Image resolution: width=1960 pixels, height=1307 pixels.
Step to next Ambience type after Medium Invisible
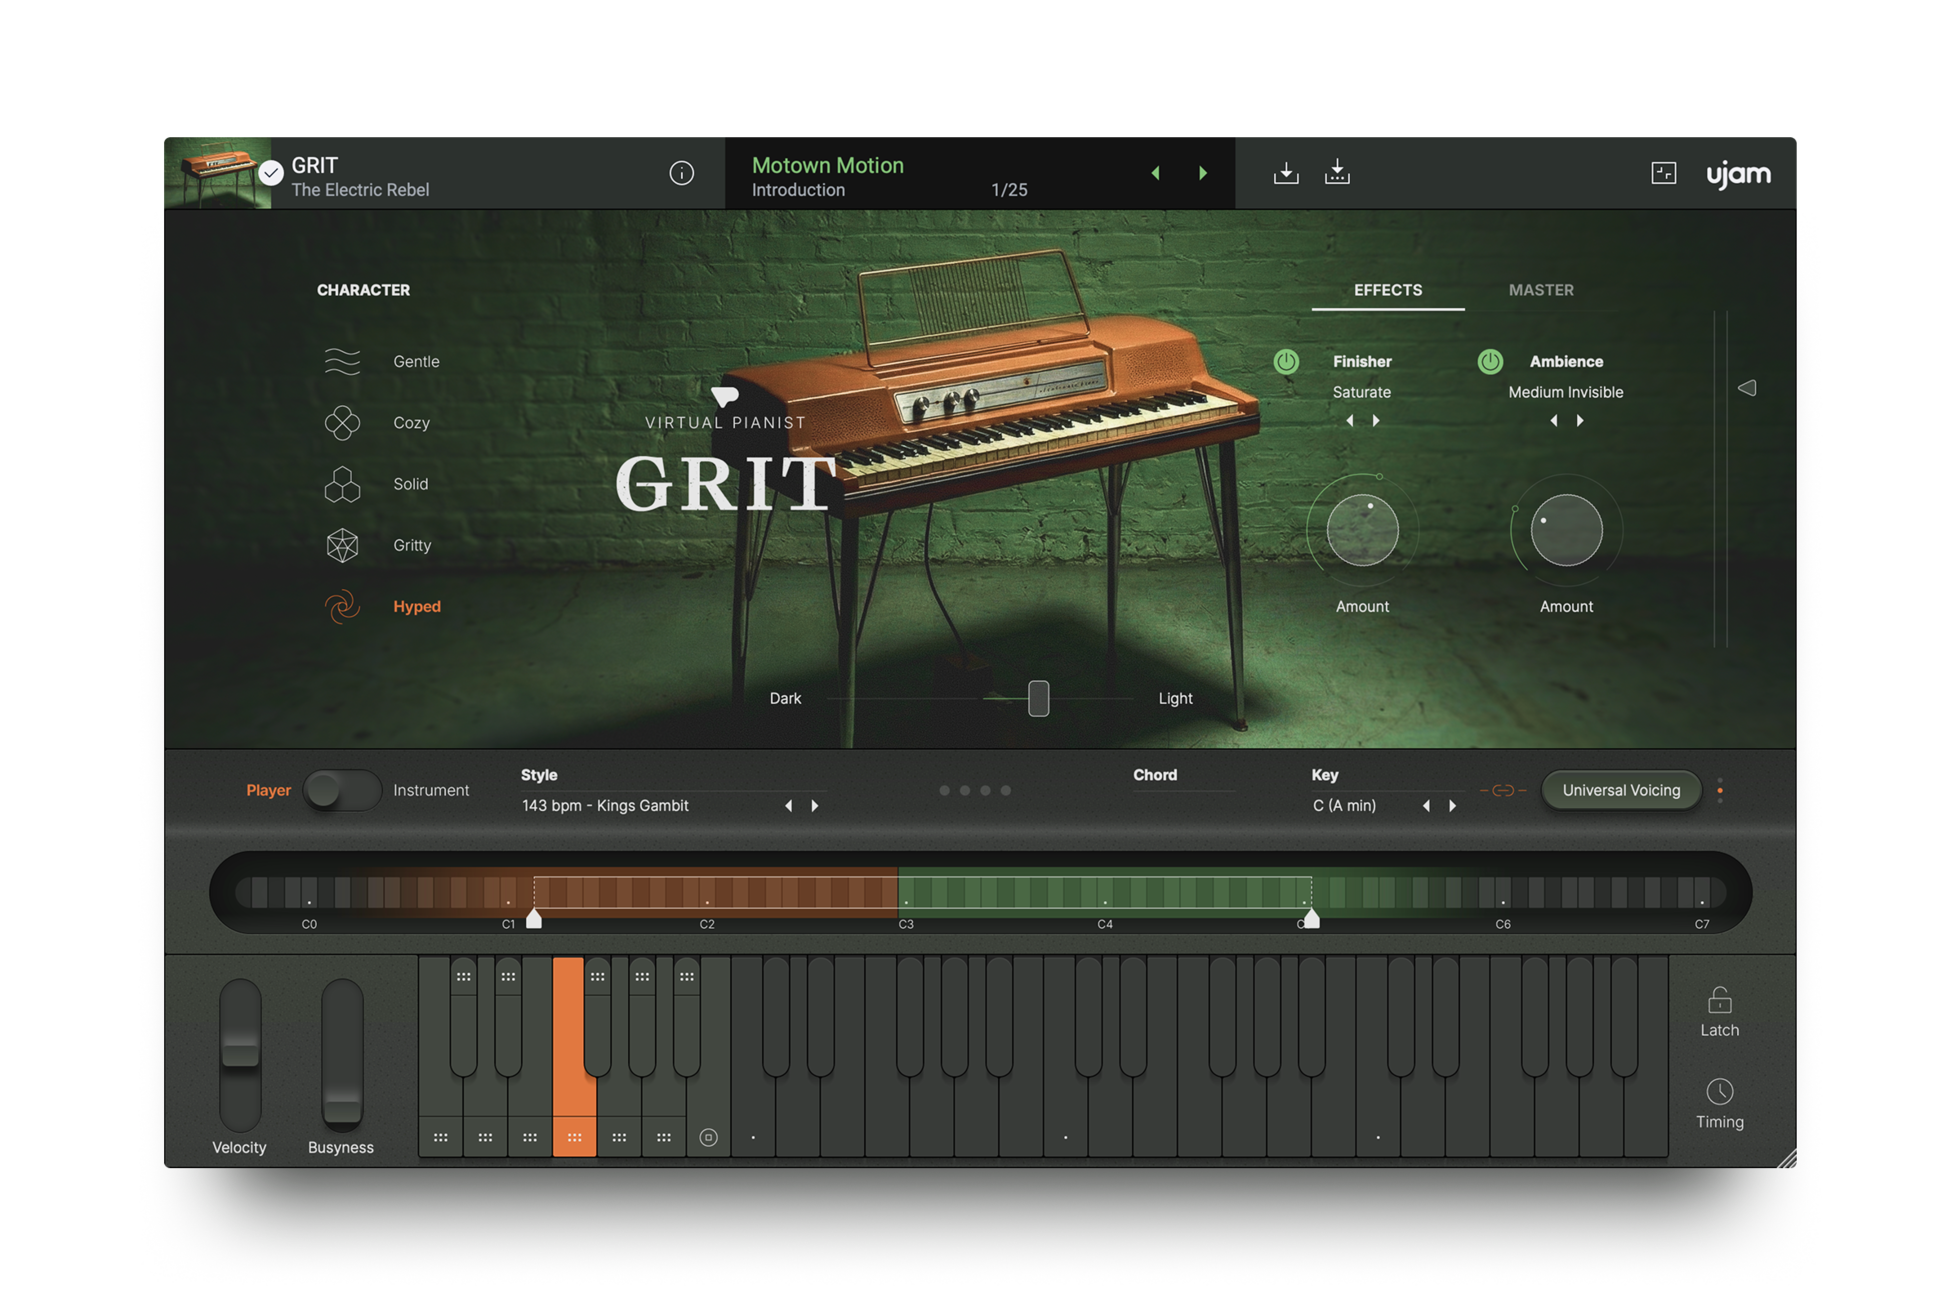[x=1579, y=421]
